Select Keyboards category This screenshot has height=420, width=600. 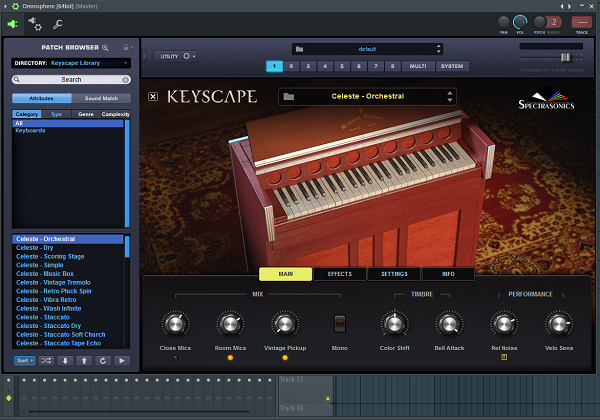[x=30, y=130]
